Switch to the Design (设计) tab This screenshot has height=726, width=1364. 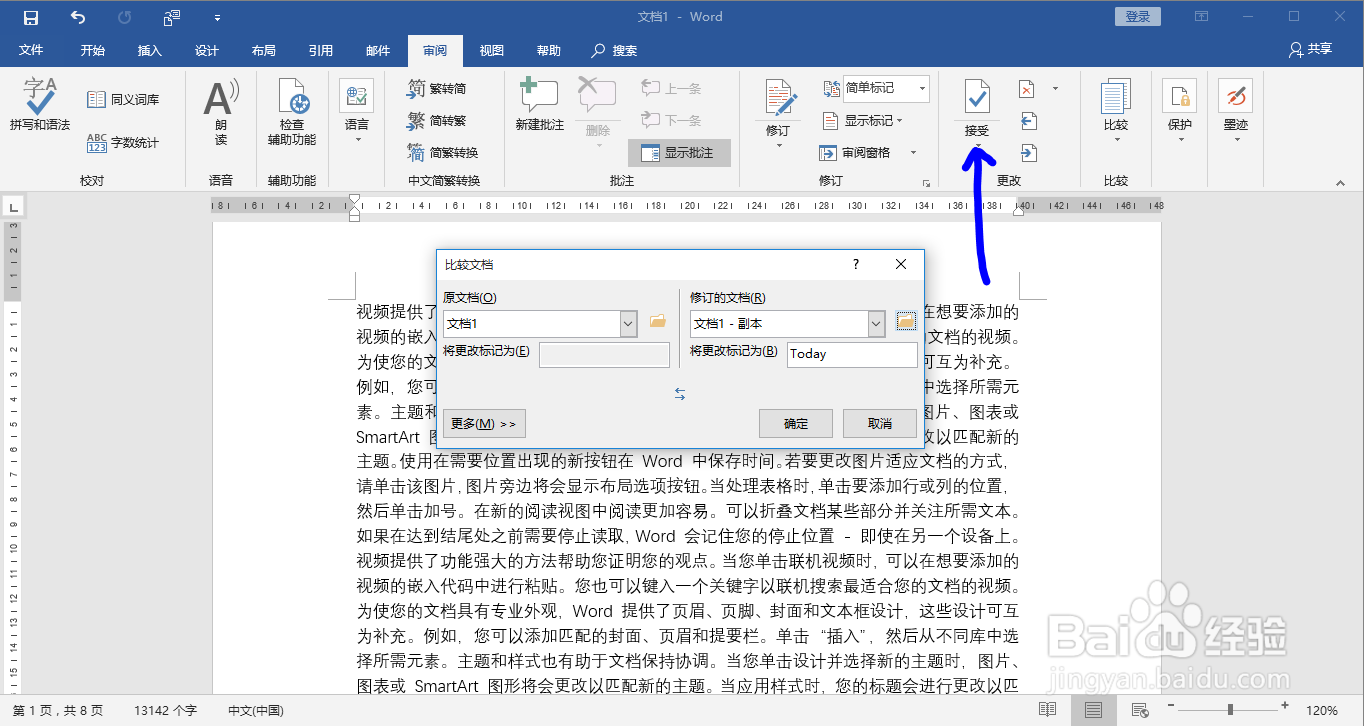coord(207,50)
